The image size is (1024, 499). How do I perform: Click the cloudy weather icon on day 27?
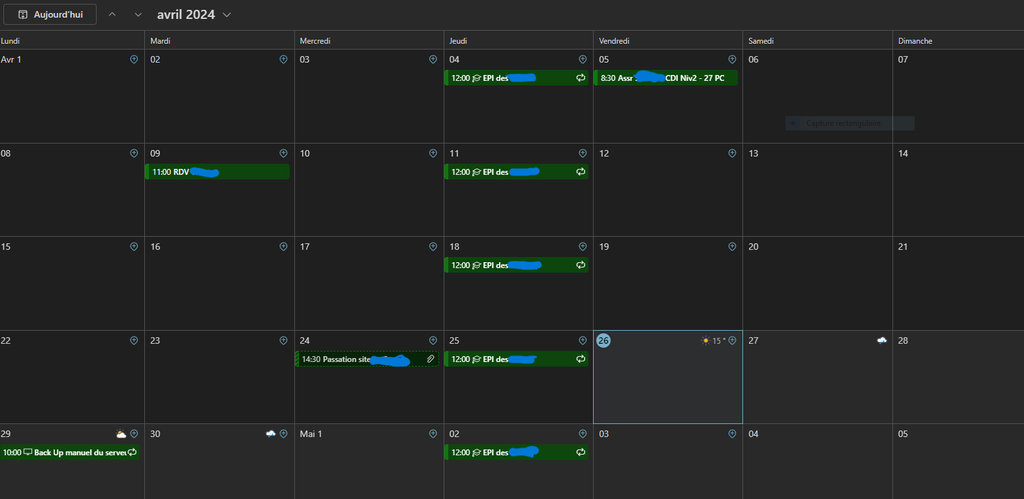tap(882, 341)
